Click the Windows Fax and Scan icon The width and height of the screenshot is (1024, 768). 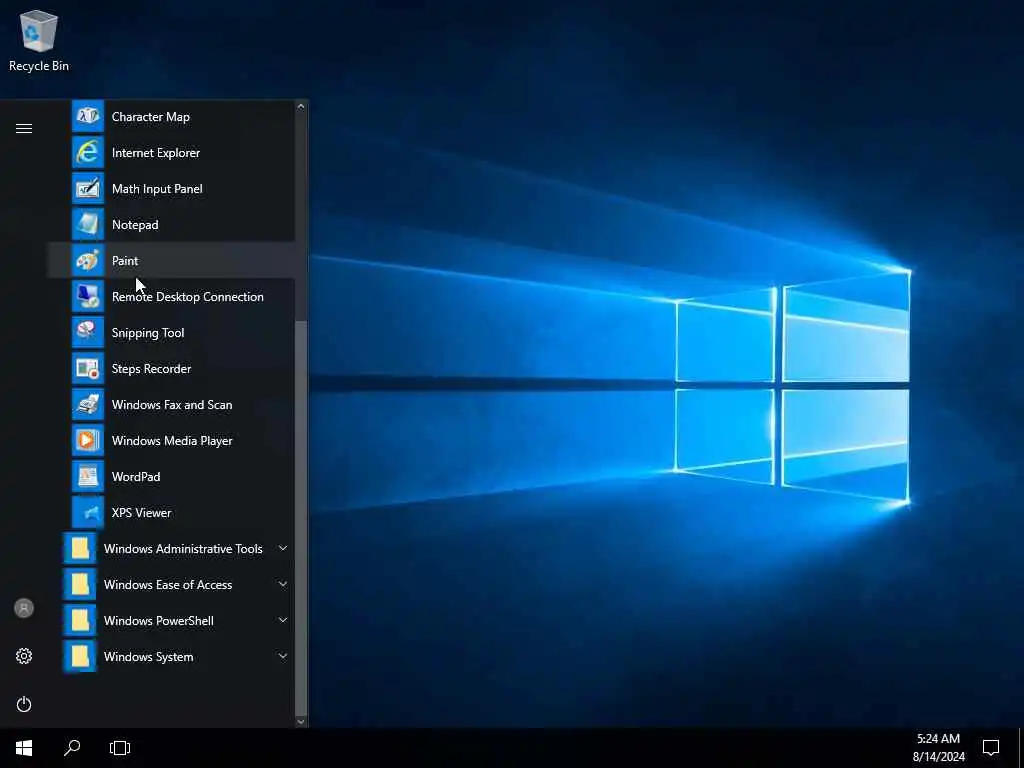tap(88, 404)
